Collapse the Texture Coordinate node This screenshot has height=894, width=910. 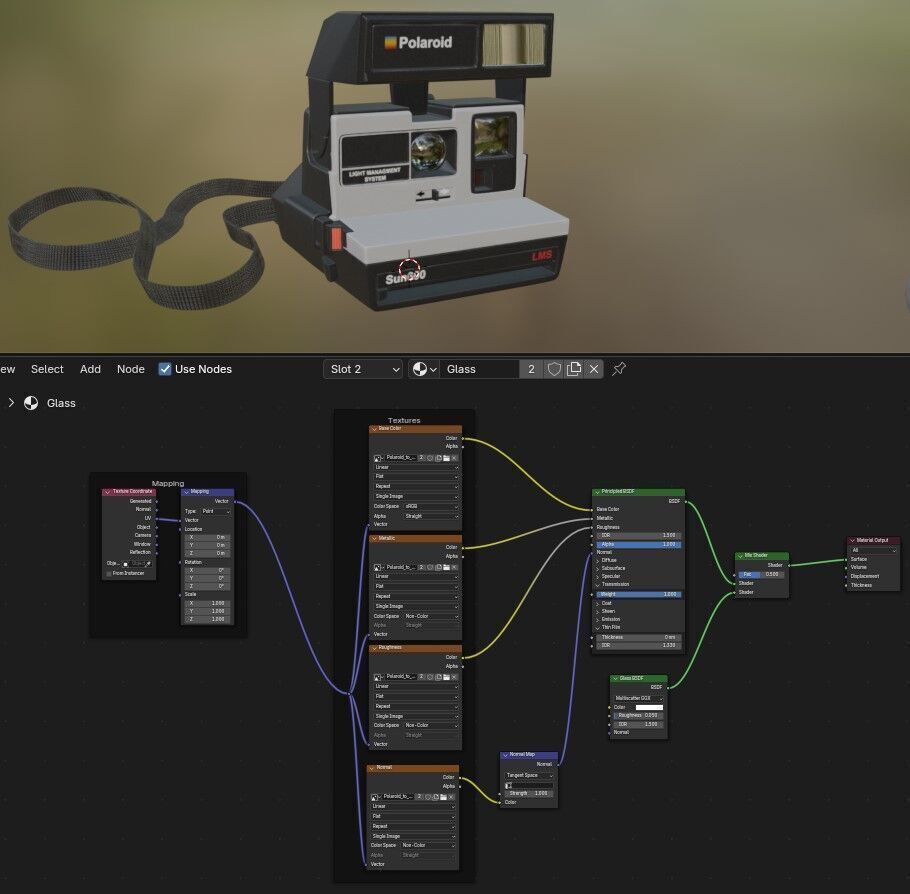(107, 492)
